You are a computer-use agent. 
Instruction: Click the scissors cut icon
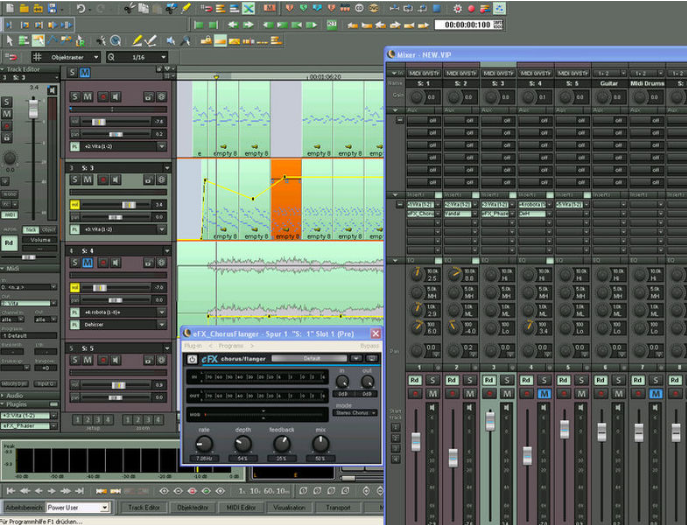129,8
